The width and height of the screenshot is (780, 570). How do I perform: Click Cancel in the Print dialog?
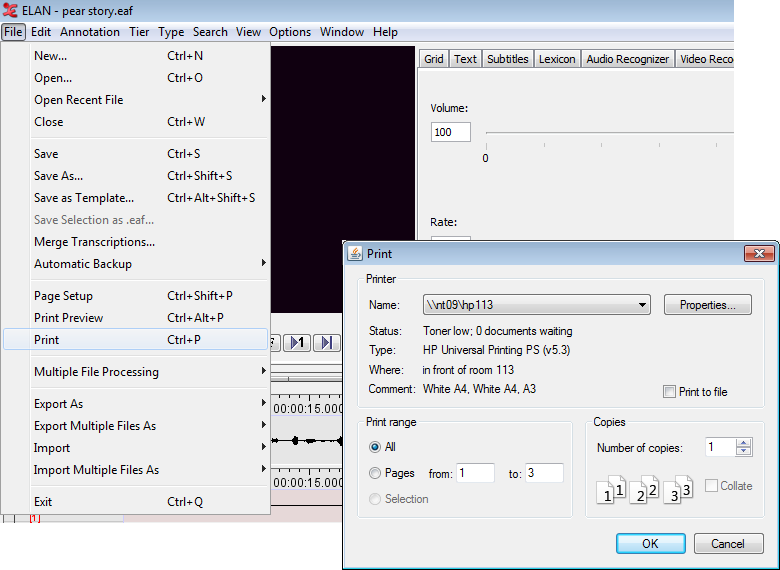728,543
